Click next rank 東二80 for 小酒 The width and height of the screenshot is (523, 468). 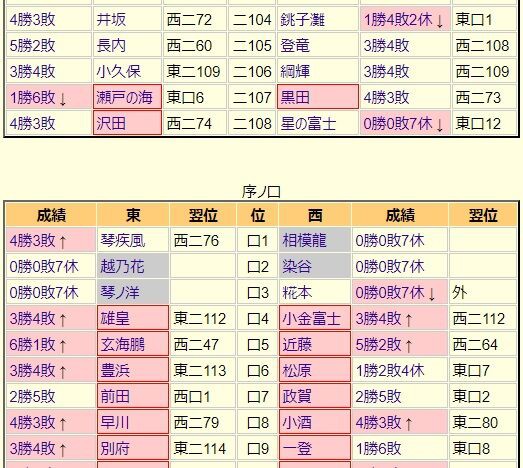pyautogui.click(x=475, y=423)
